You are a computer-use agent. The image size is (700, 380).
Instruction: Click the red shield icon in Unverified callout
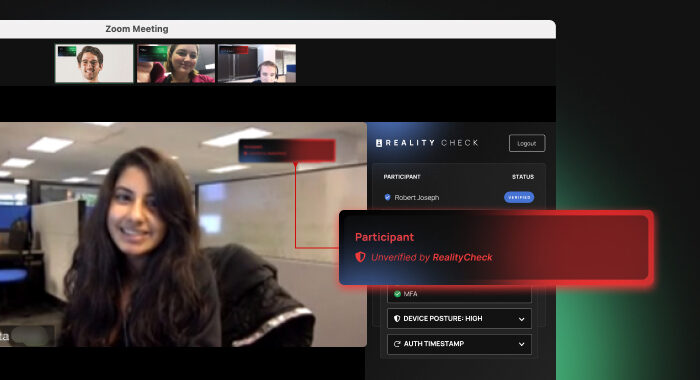pos(360,257)
